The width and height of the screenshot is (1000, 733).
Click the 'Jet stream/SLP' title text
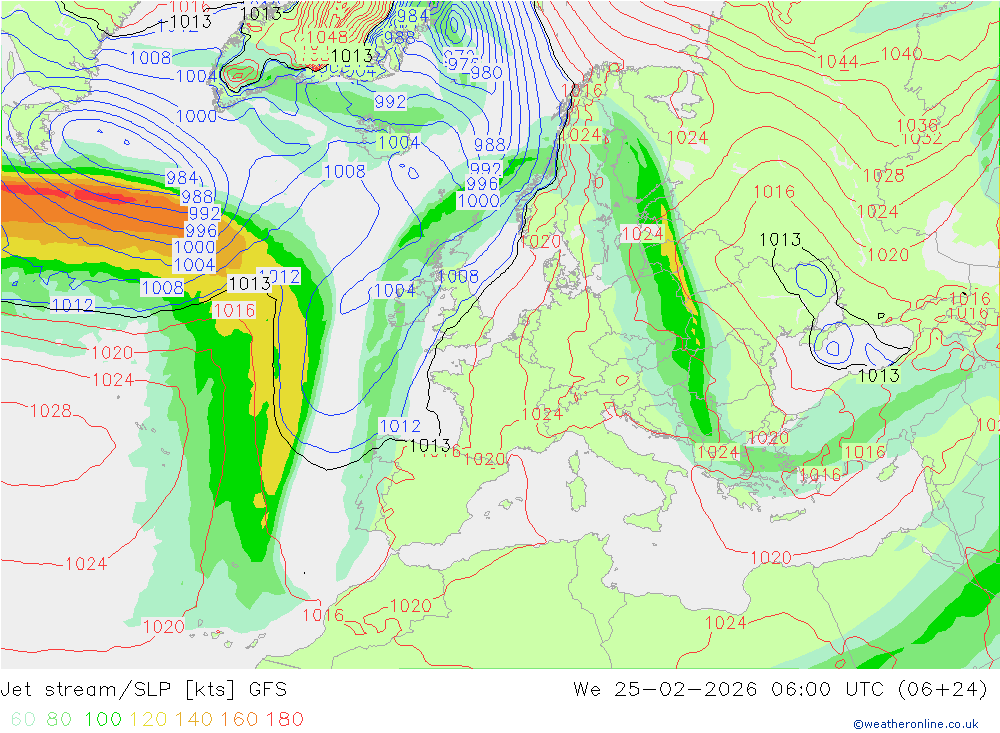(x=85, y=690)
